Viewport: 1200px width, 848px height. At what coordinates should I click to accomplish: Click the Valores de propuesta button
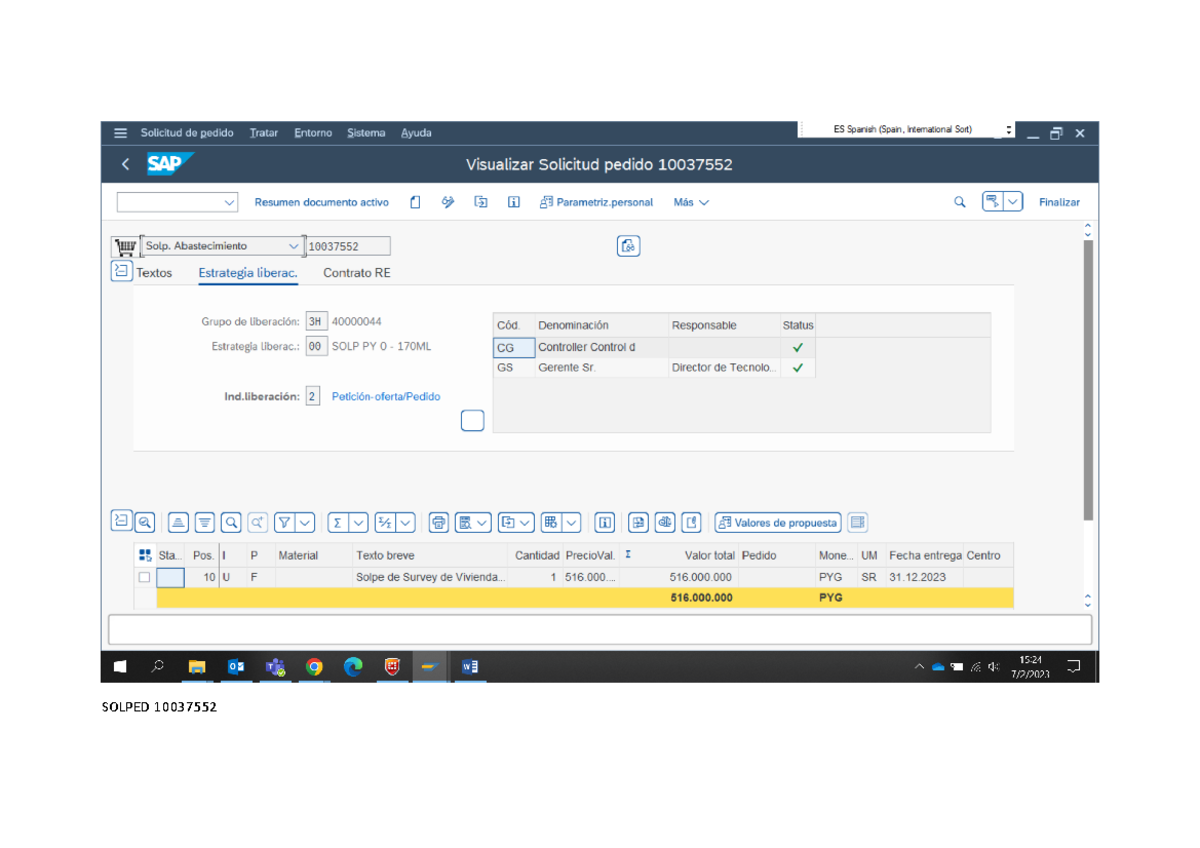tap(778, 522)
